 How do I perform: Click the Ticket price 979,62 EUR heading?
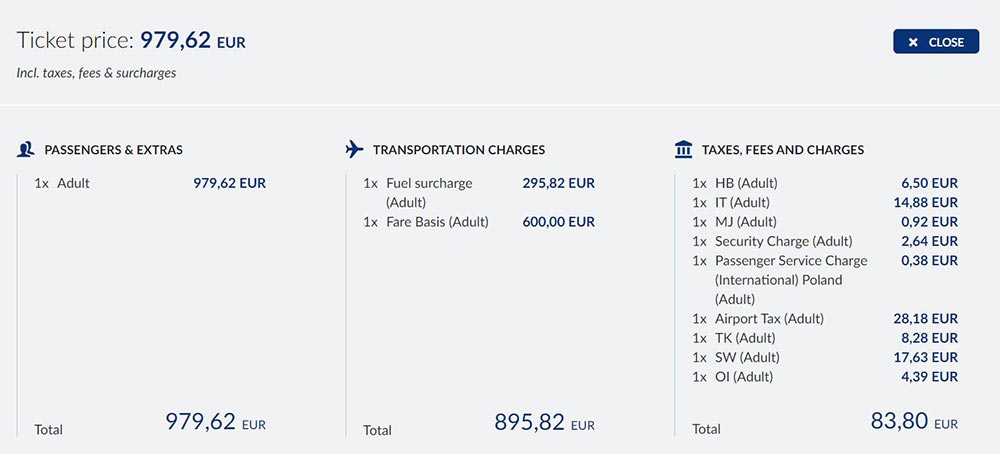(131, 41)
